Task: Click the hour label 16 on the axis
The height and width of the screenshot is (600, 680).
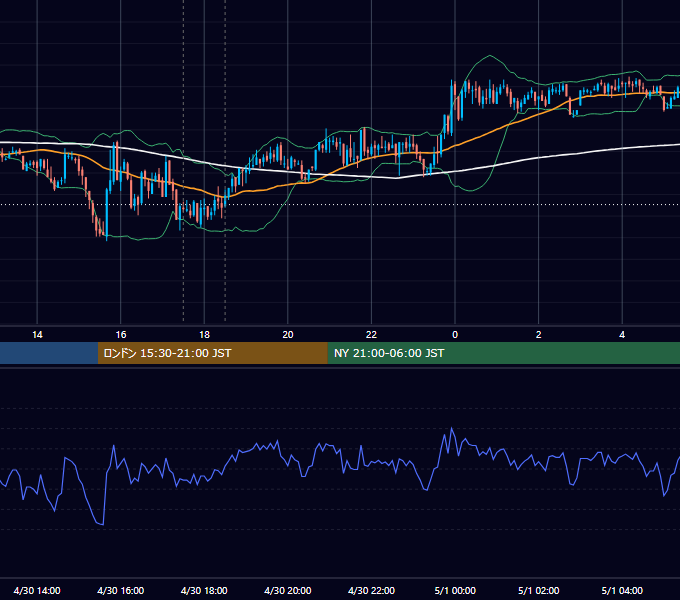Action: 121,335
